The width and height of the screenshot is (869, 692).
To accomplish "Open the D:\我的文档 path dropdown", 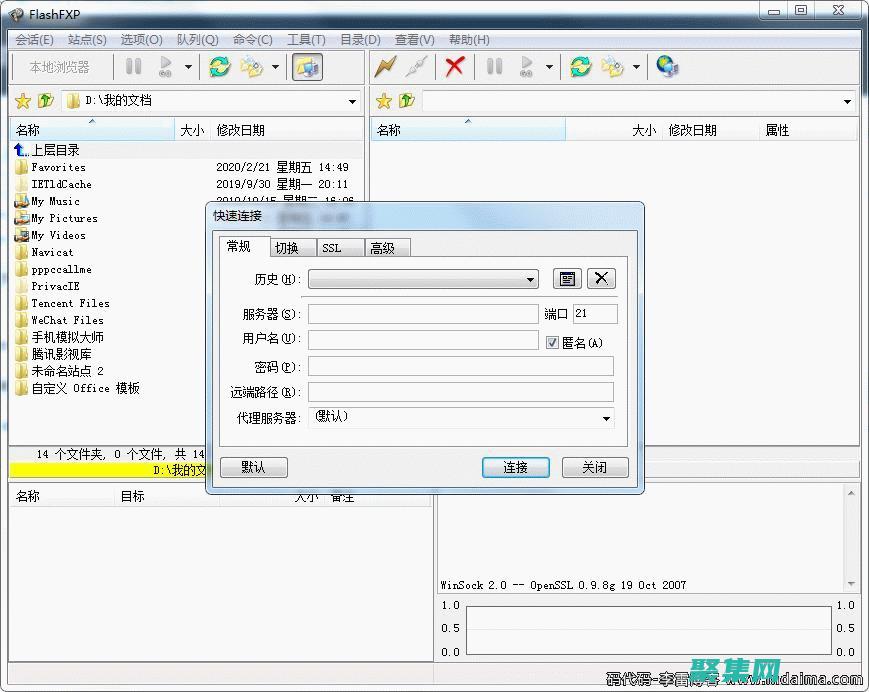I will (x=351, y=100).
